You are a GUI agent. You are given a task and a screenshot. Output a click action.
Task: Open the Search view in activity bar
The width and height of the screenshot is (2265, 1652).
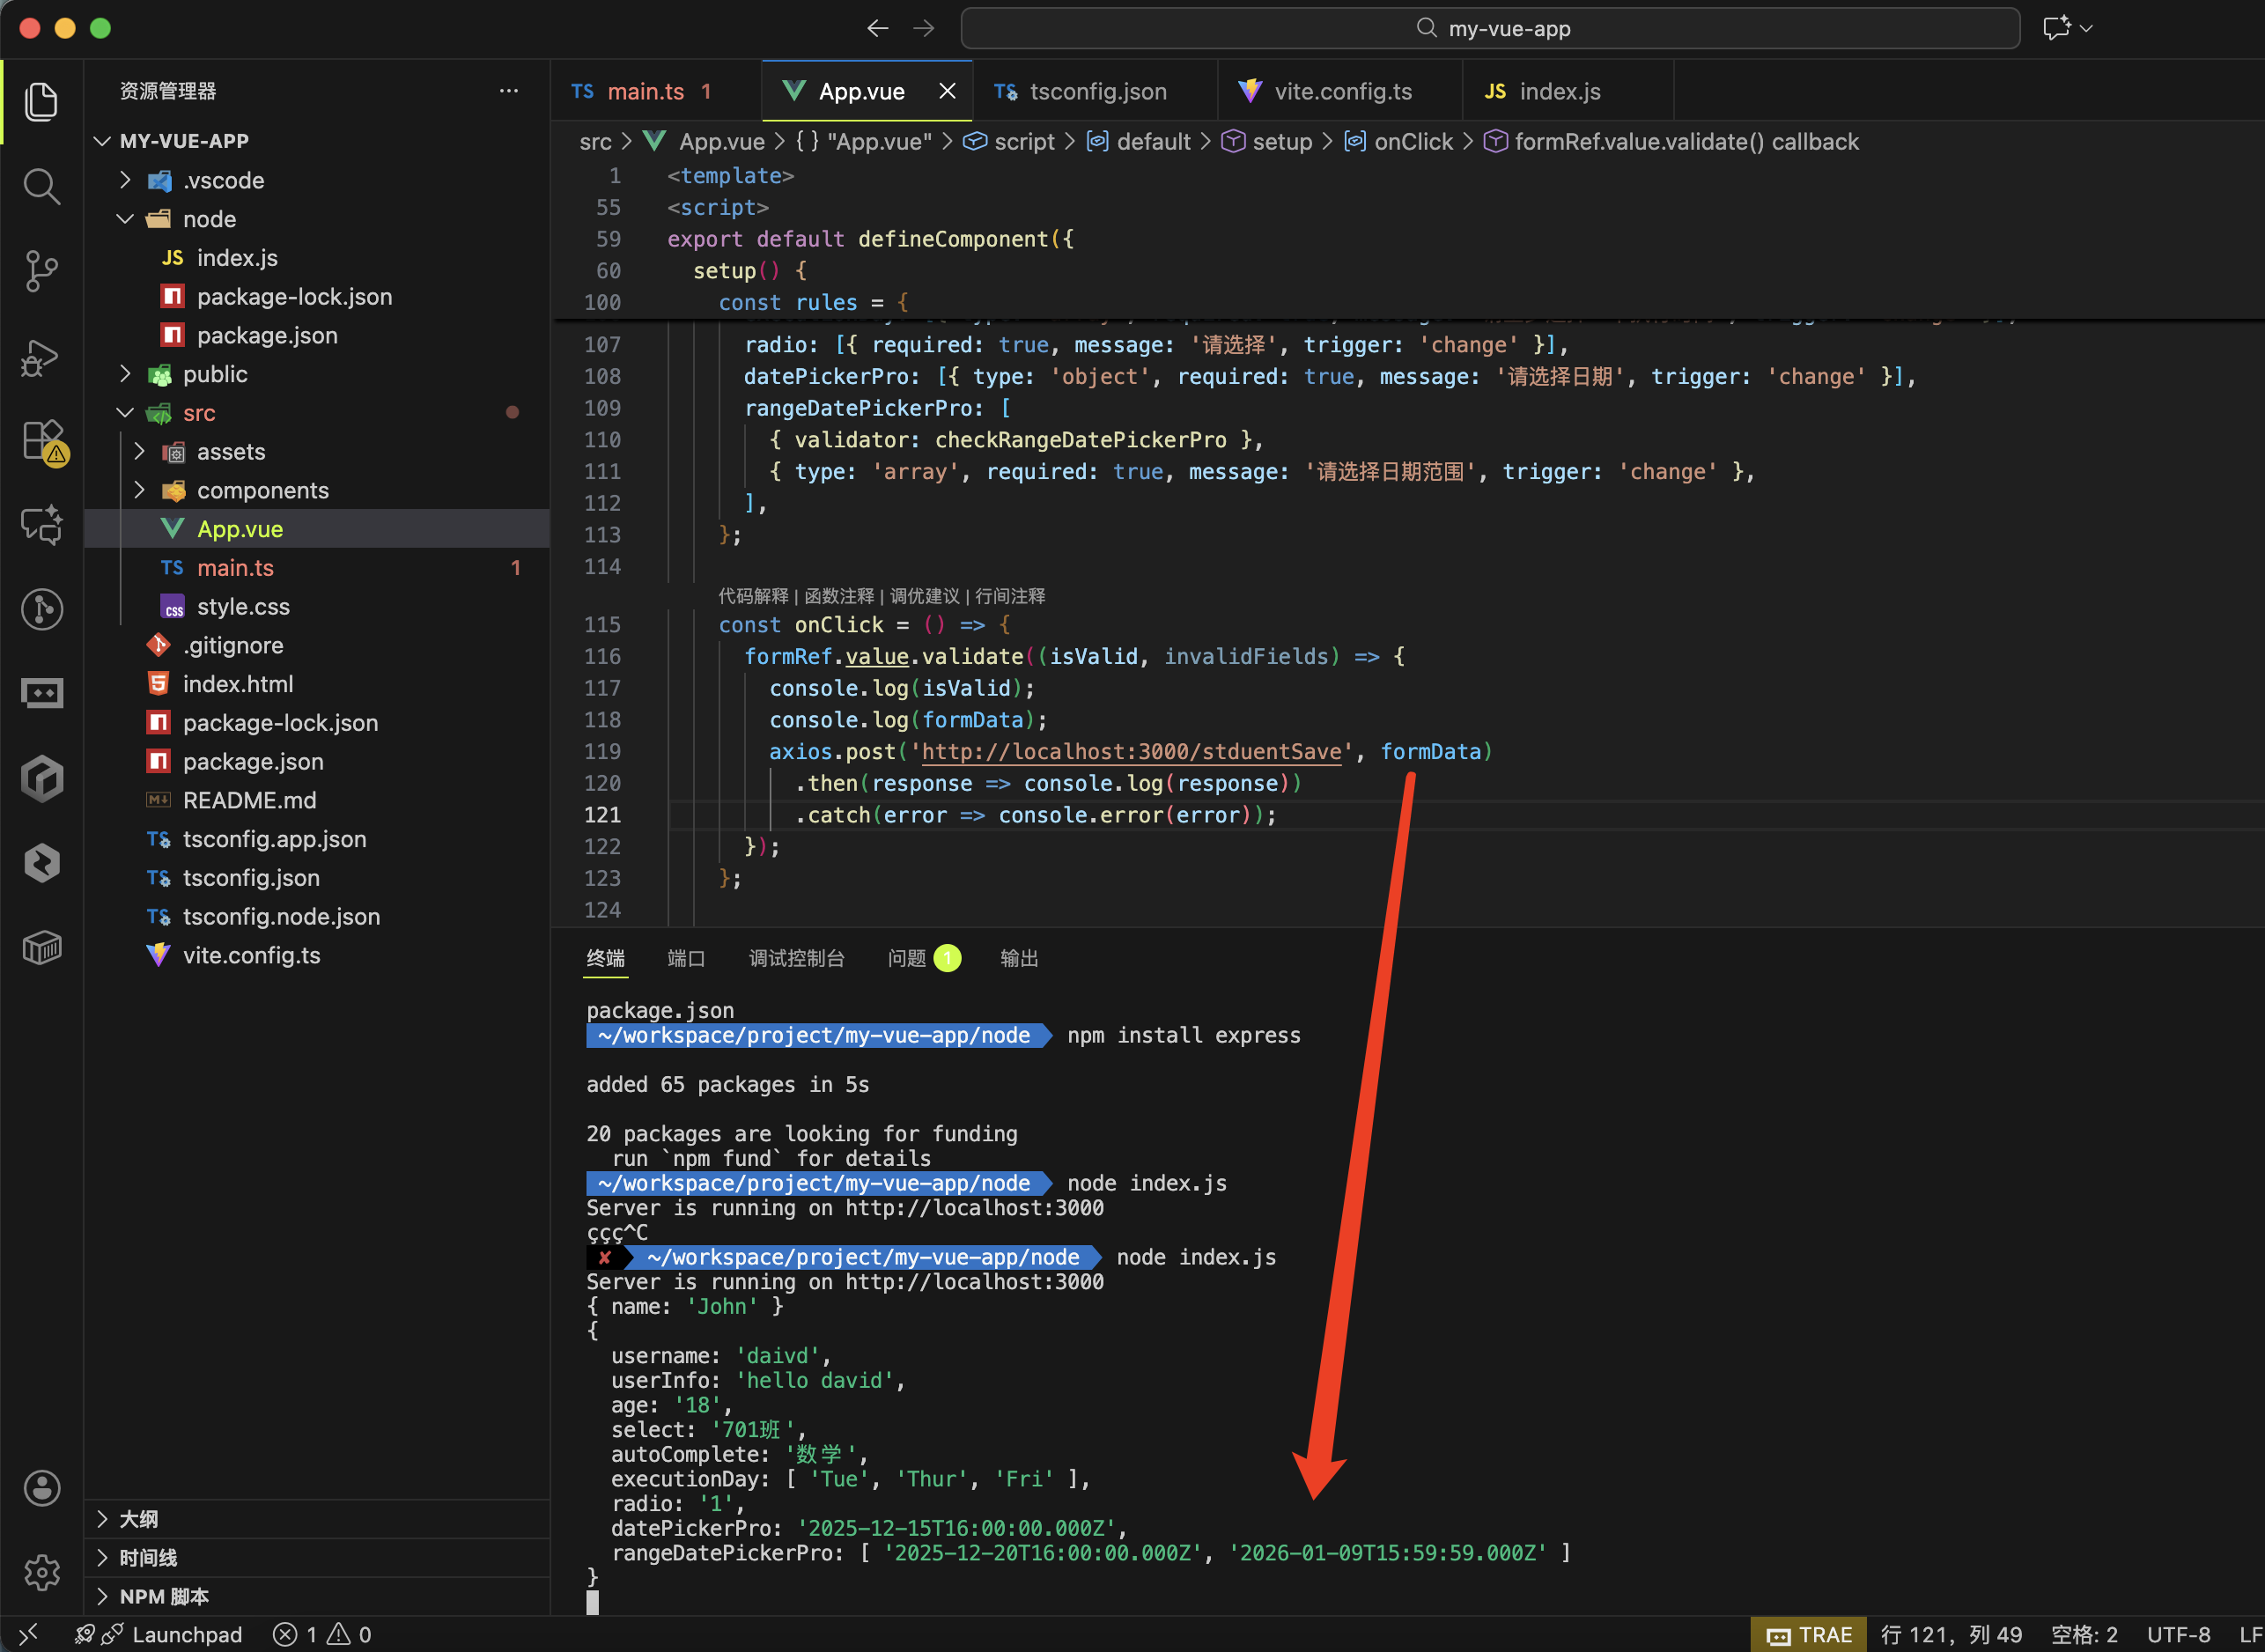(41, 186)
